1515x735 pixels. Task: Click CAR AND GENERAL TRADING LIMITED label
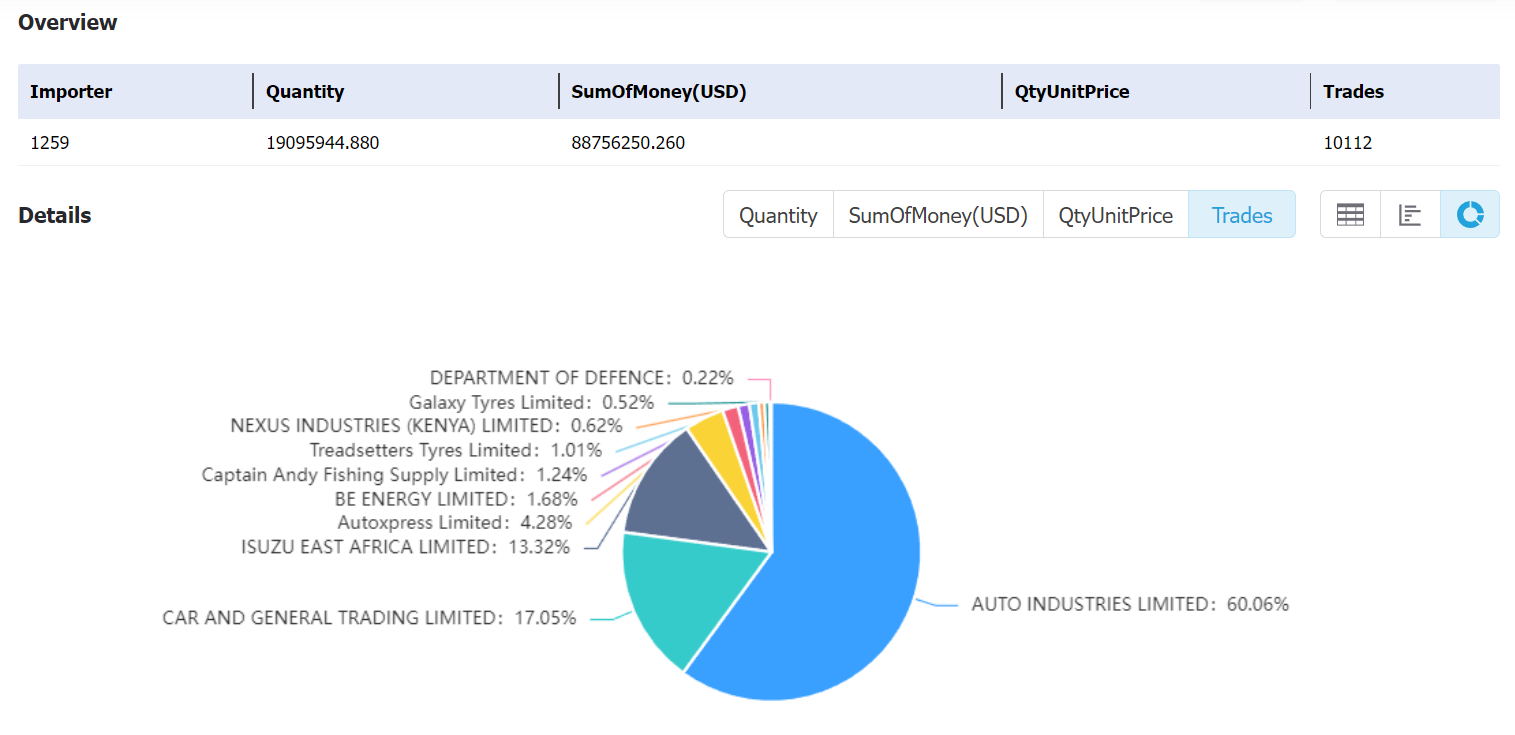(369, 618)
